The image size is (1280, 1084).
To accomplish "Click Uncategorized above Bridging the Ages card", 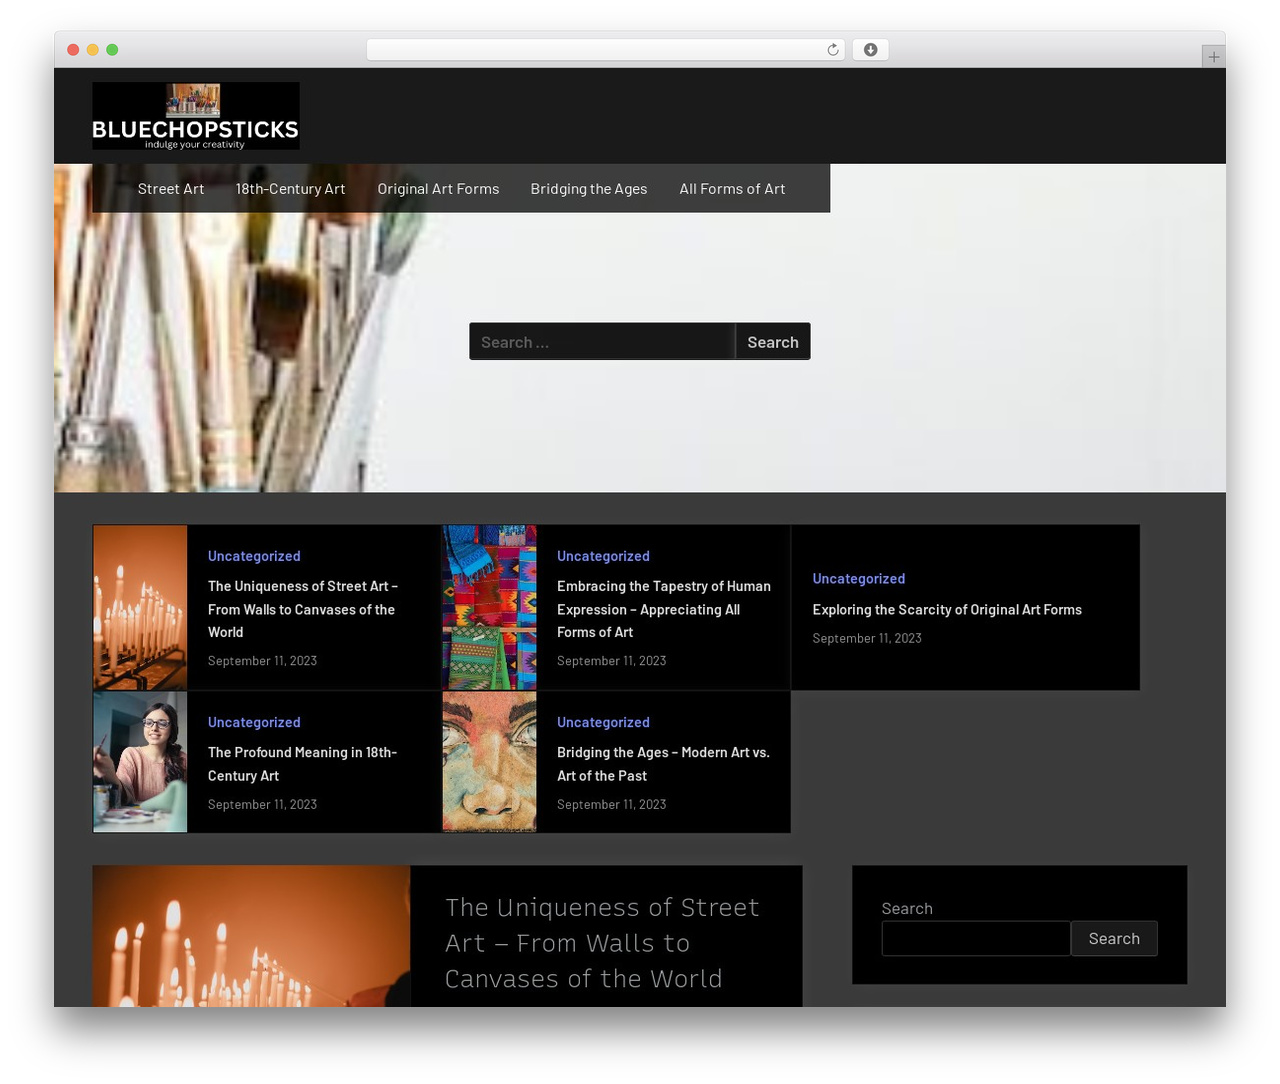I will (x=603, y=722).
